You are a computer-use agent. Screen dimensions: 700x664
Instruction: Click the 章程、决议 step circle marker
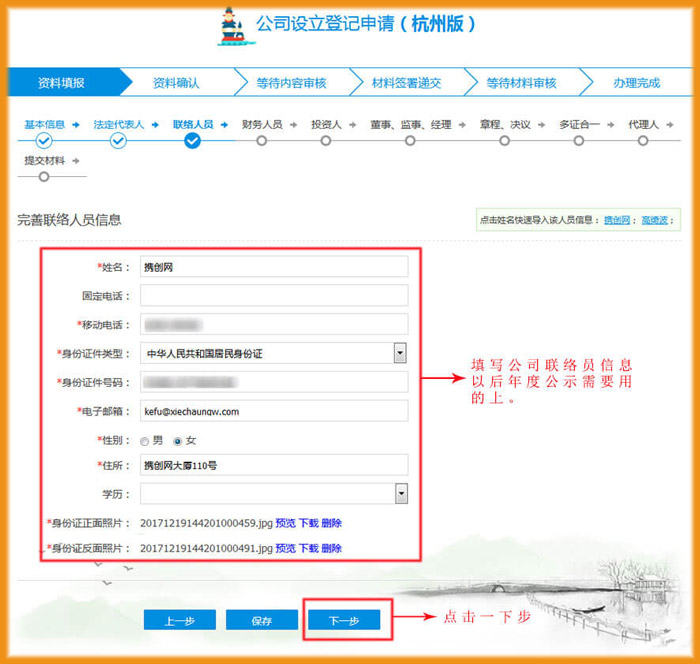505,141
